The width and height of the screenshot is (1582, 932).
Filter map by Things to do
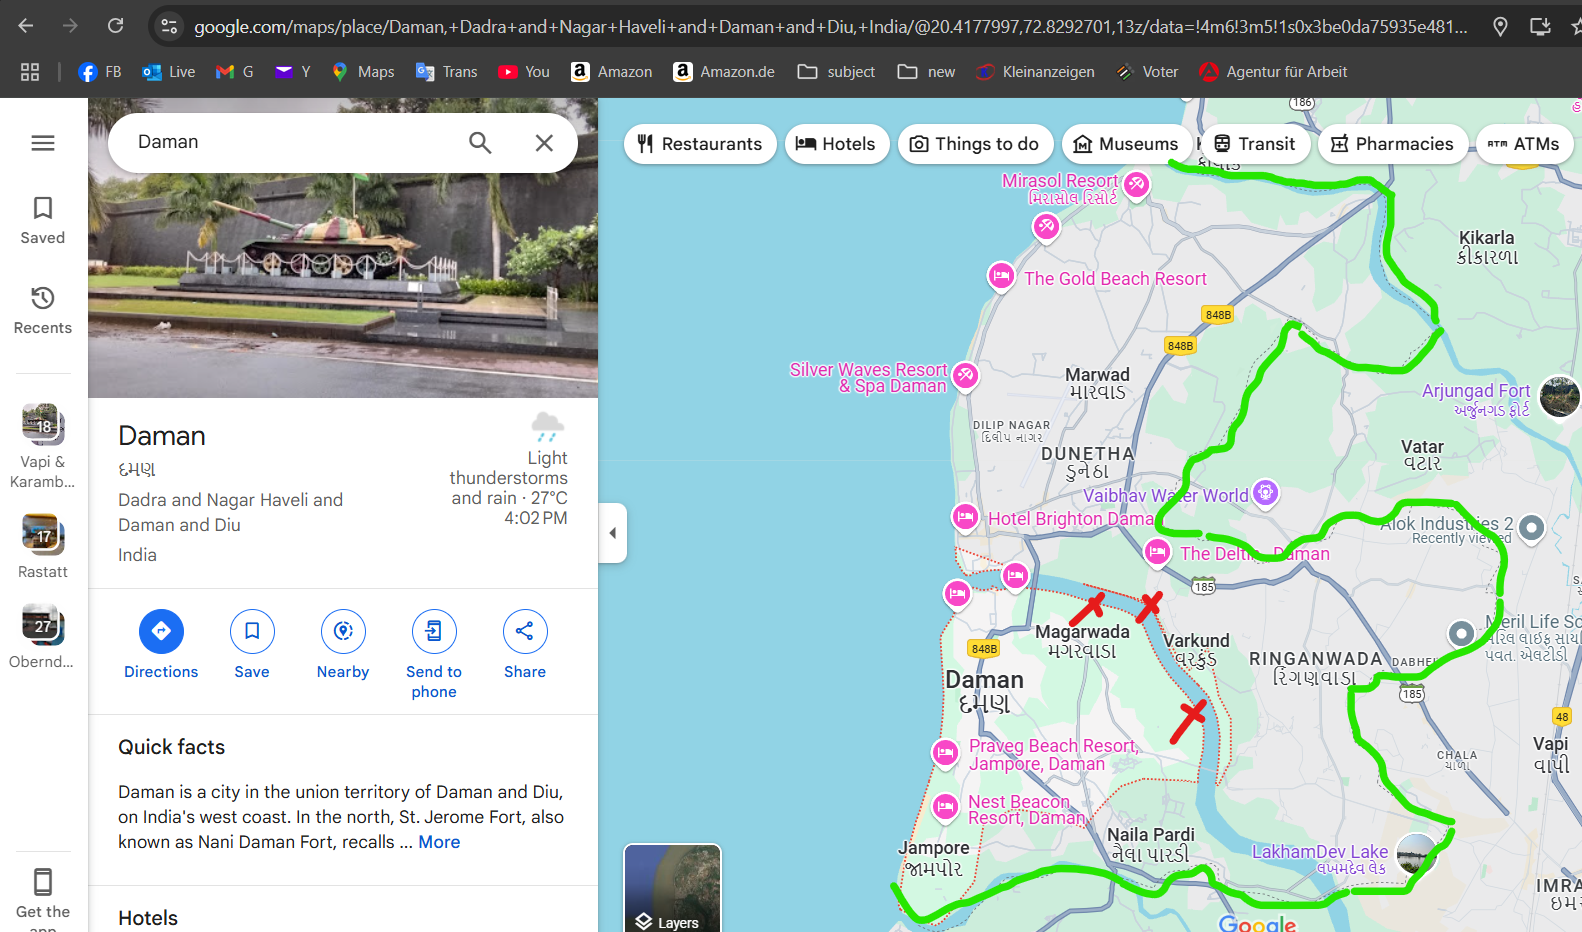975,144
